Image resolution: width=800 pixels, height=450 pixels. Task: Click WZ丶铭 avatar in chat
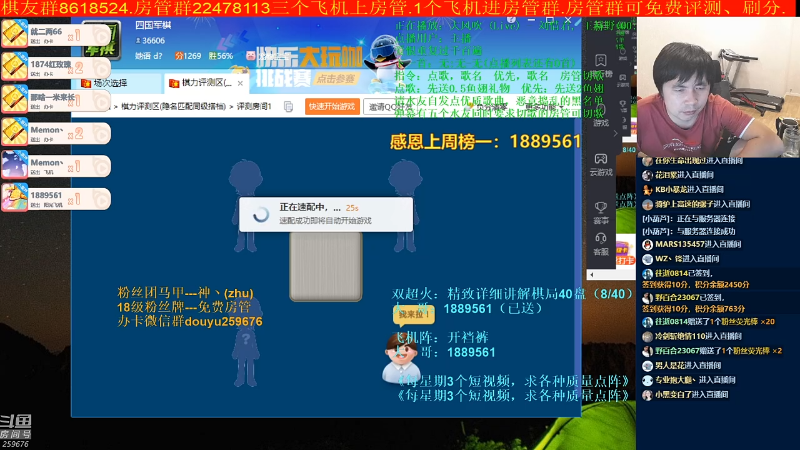pos(647,259)
